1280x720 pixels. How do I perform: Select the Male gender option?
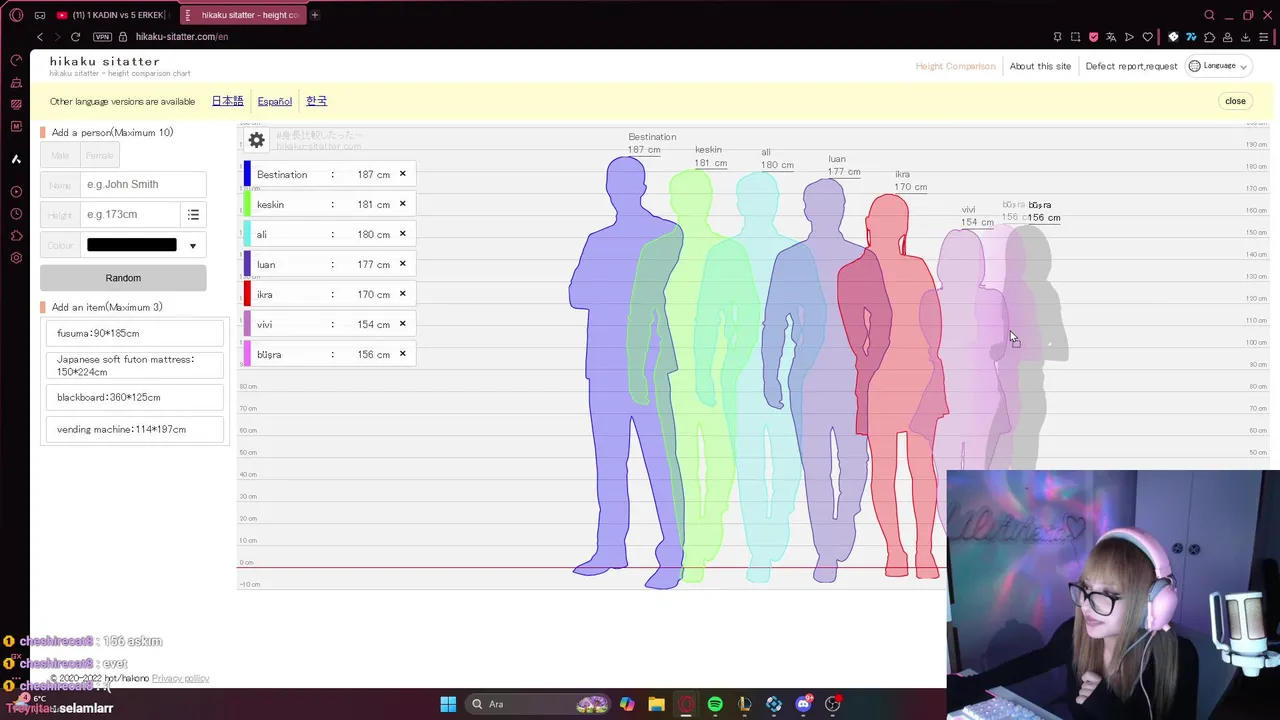click(x=60, y=155)
